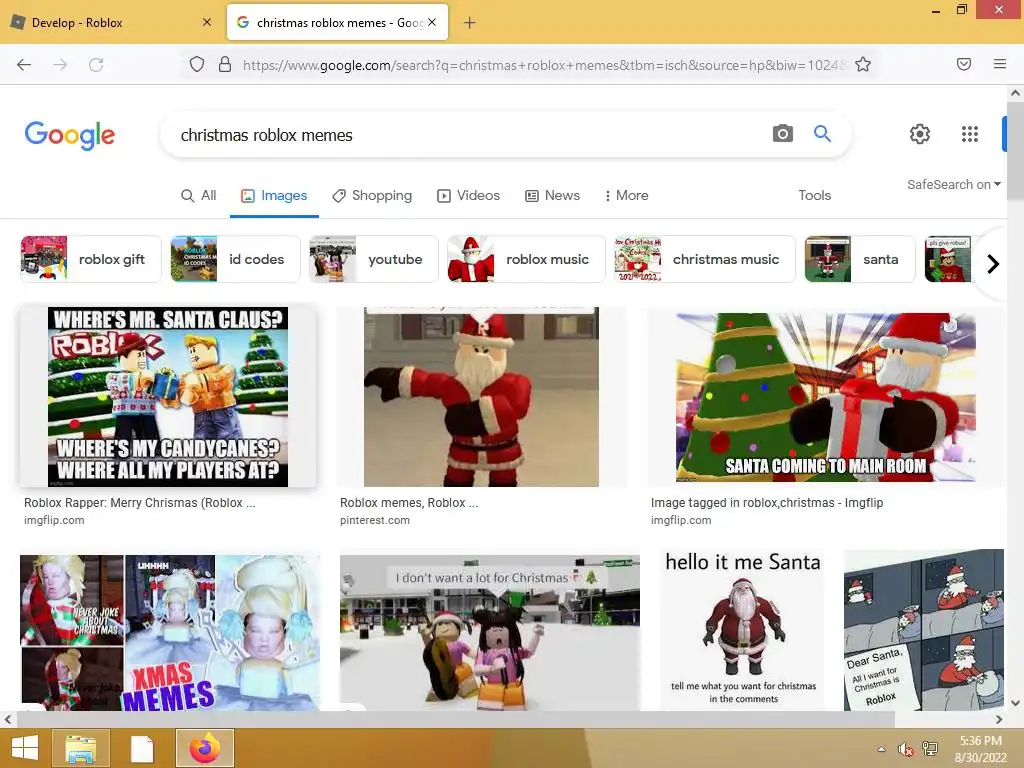This screenshot has height=768, width=1024.
Task: Select the roblox music suggestion chip
Action: tap(526, 259)
